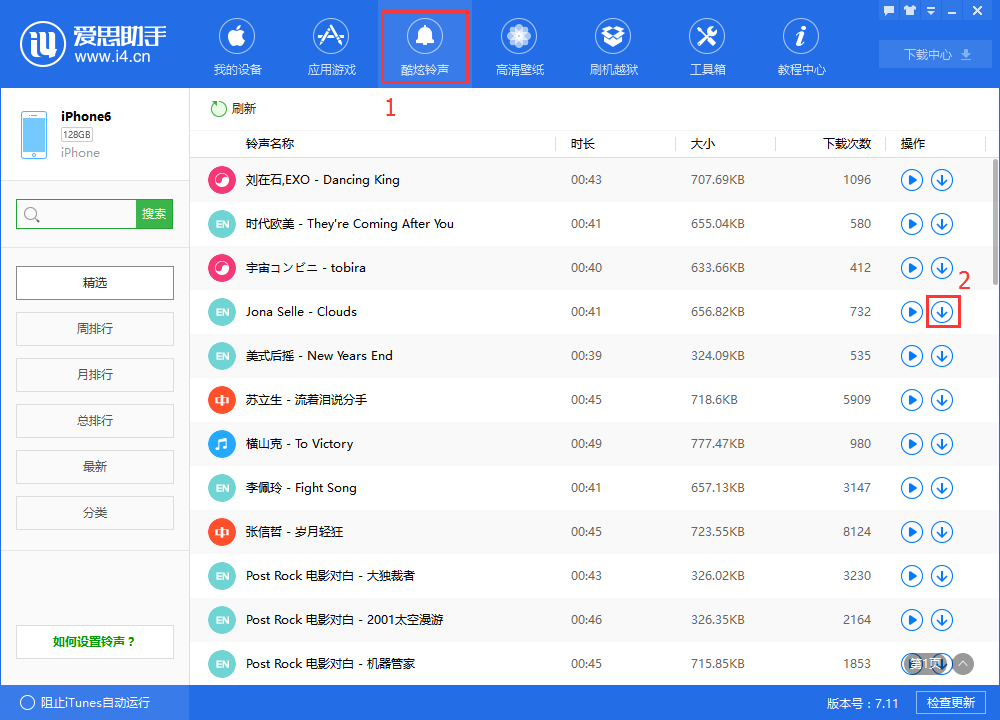Click the back-to-top arrow button
This screenshot has width=1000, height=720.
(x=962, y=663)
